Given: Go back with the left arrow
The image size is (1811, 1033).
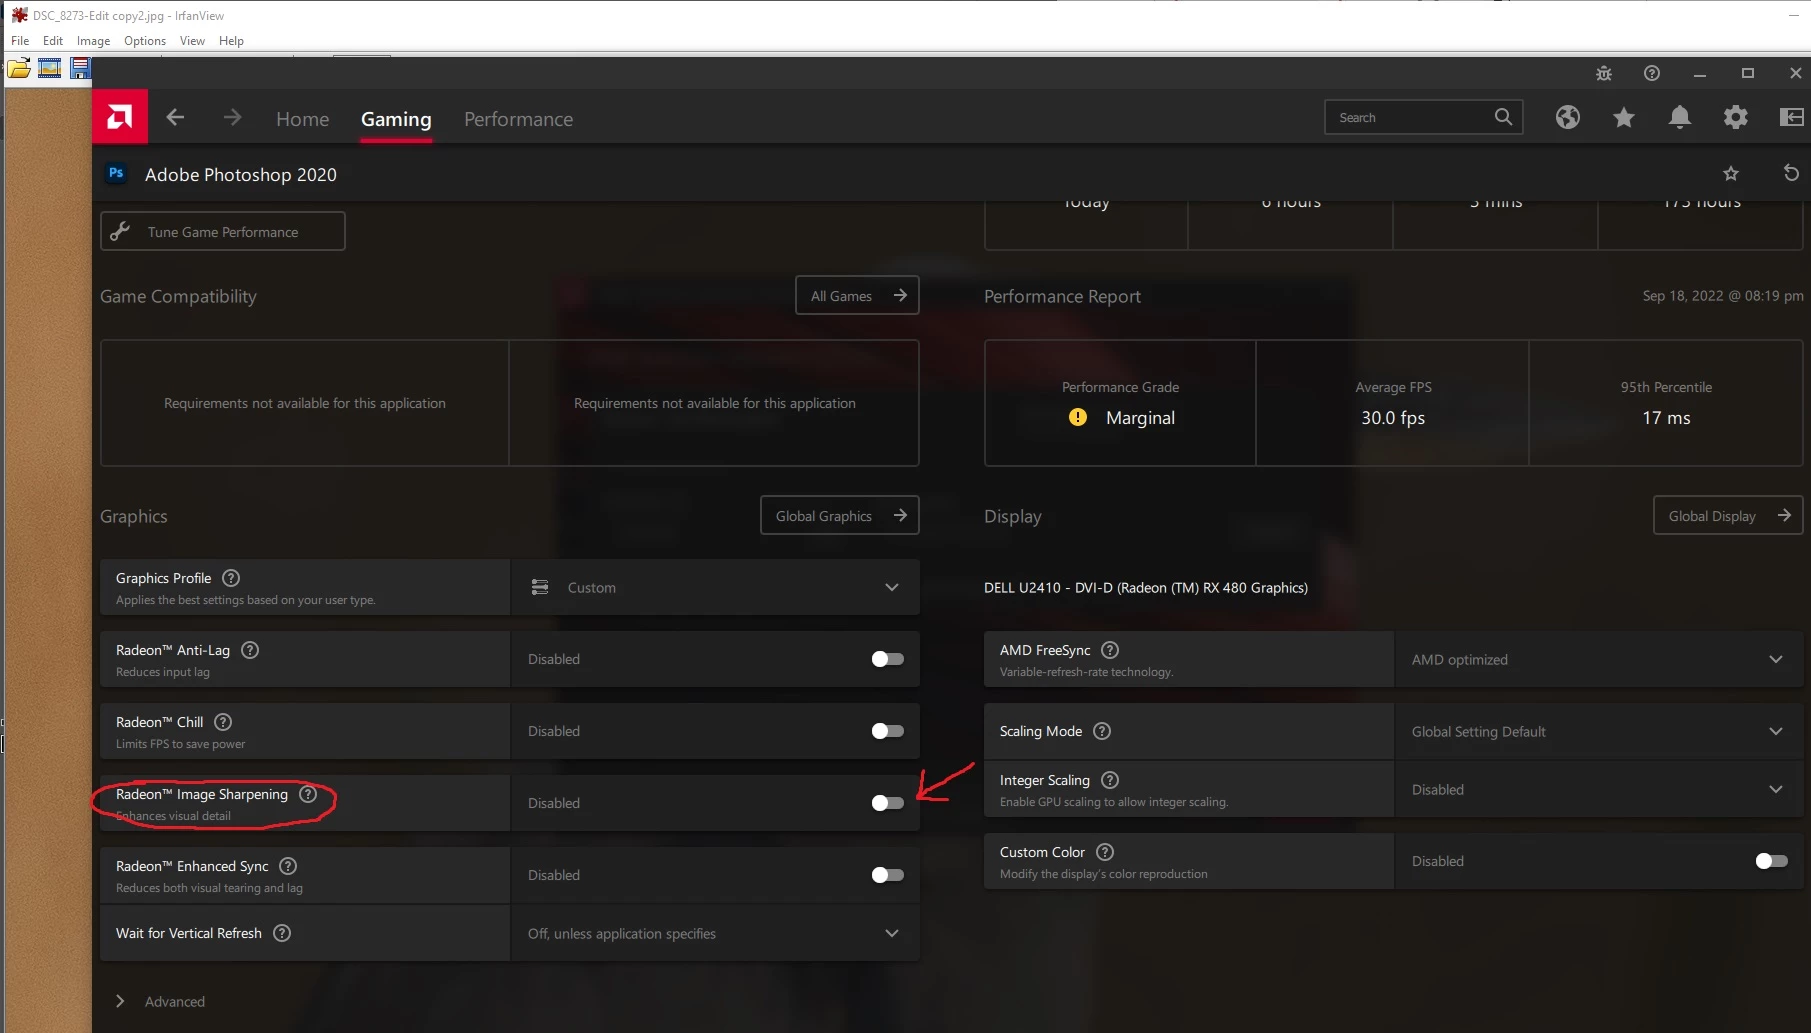Looking at the screenshot, I should click(175, 118).
